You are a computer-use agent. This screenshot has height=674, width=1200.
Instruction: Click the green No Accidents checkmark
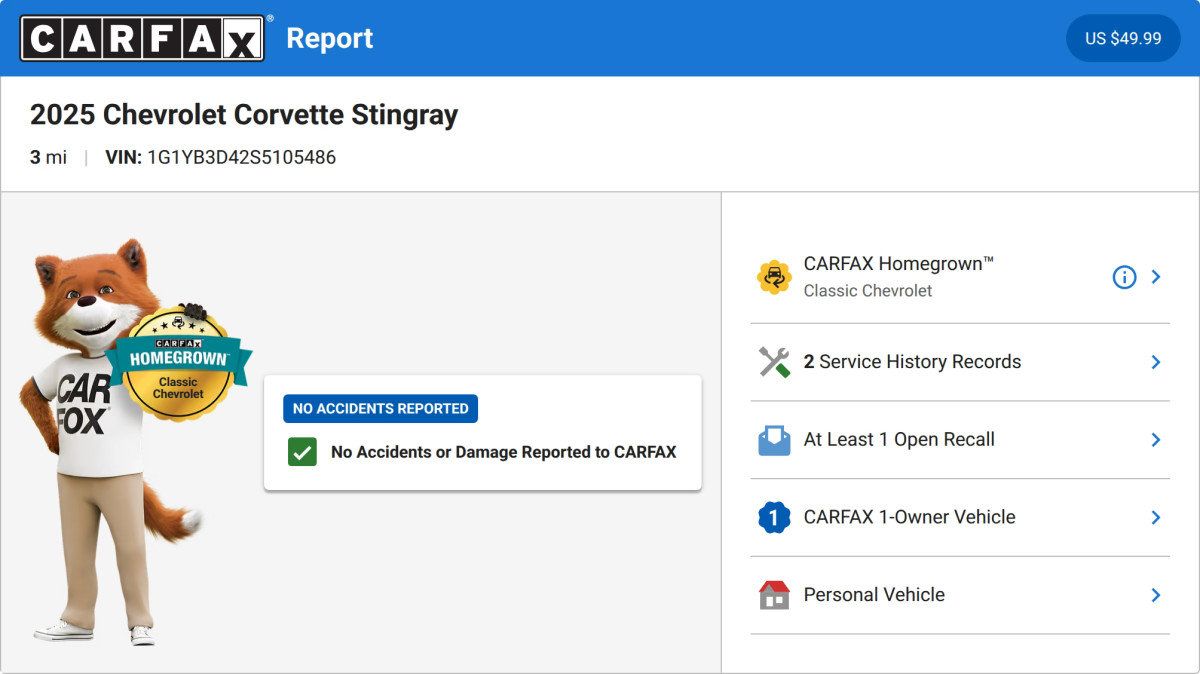pos(302,452)
